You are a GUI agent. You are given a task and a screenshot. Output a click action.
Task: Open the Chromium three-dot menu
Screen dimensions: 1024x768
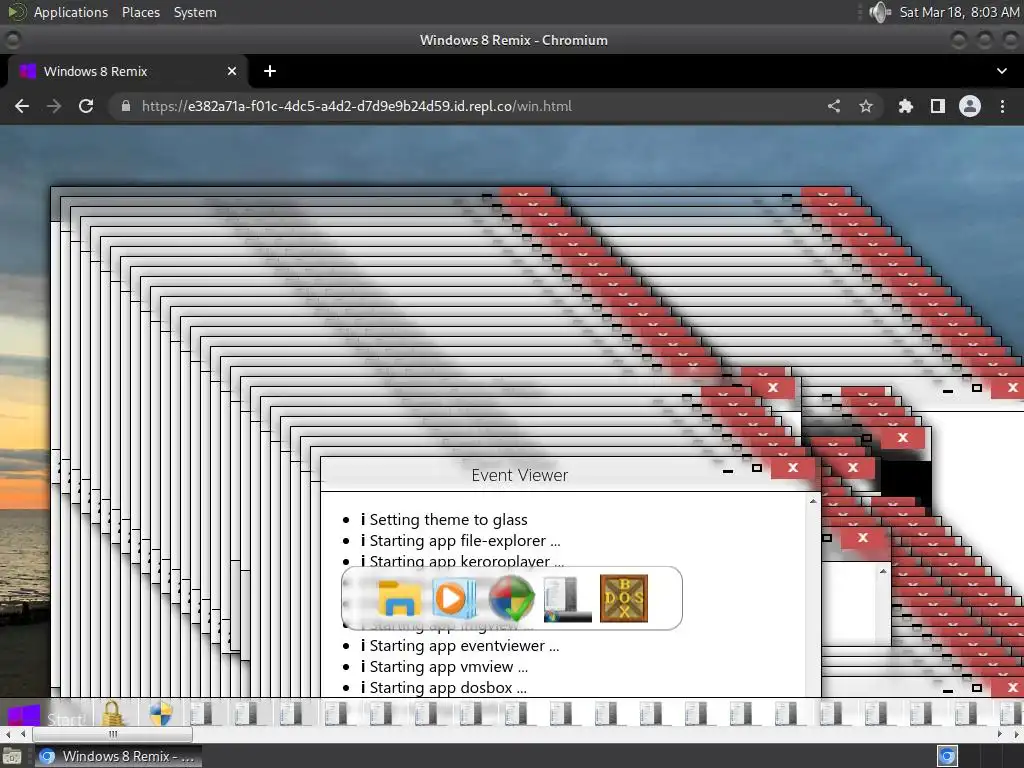click(1002, 106)
